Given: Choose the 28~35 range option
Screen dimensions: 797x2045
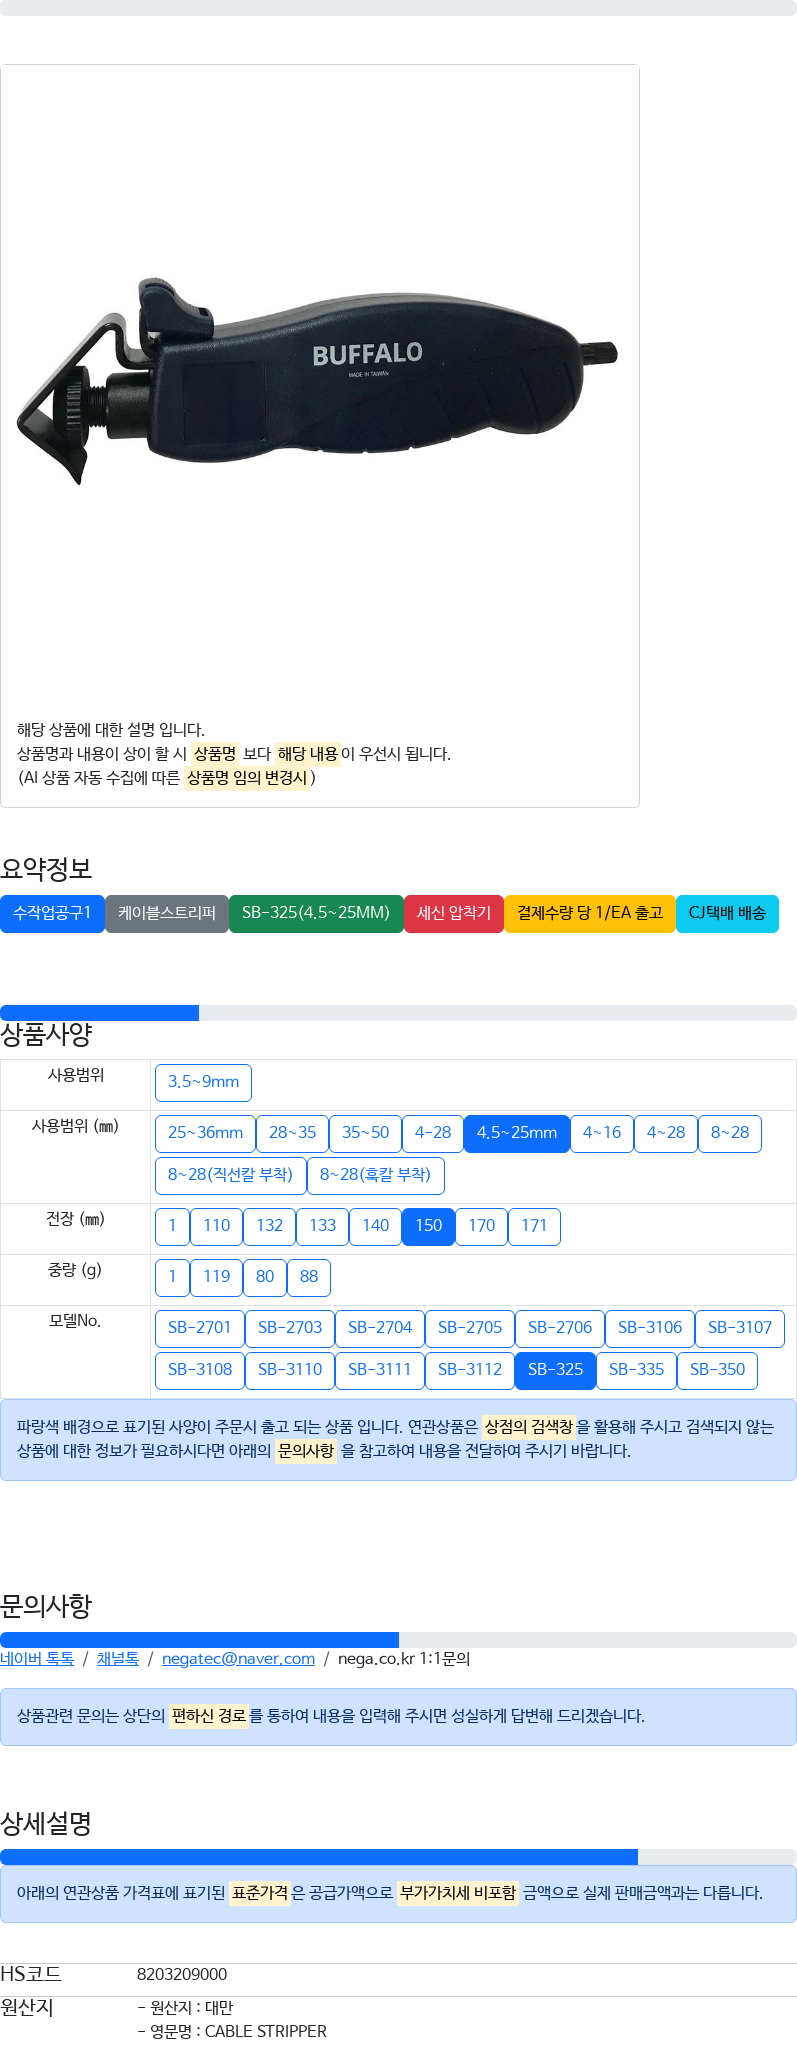Looking at the screenshot, I should (293, 1133).
